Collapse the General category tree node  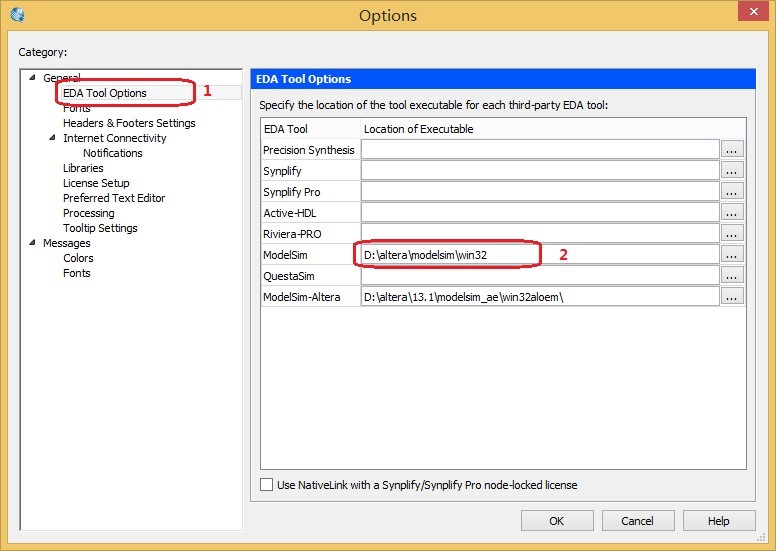tap(32, 78)
